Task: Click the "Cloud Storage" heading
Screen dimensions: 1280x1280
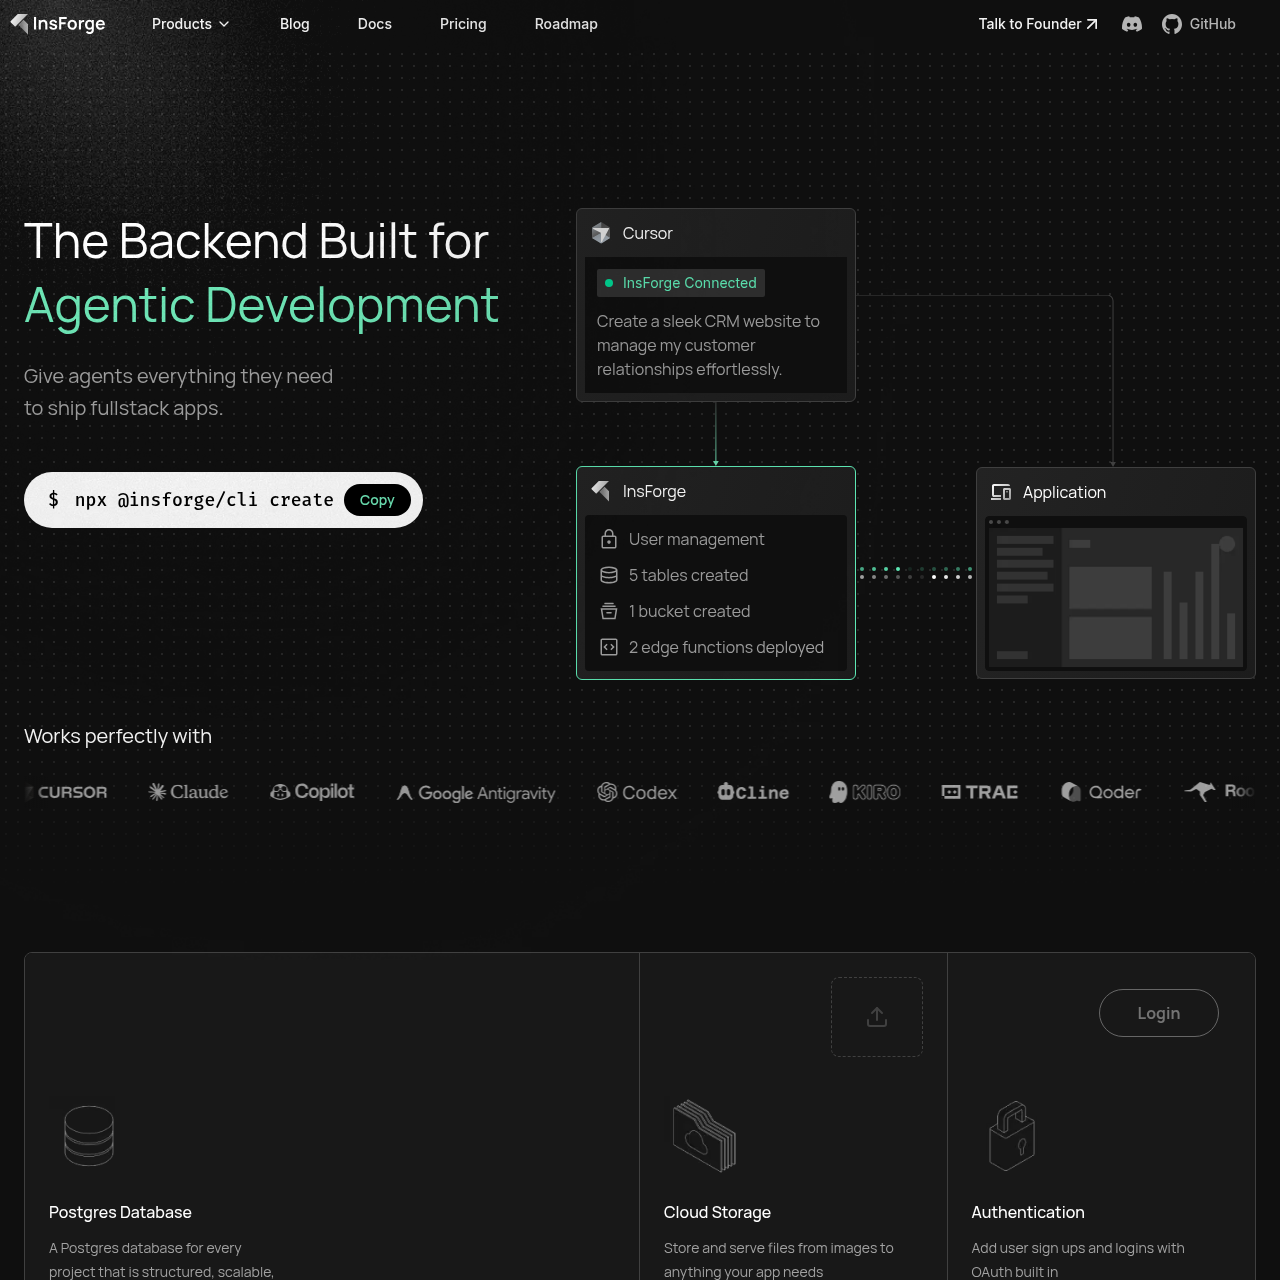Action: pyautogui.click(x=717, y=1212)
